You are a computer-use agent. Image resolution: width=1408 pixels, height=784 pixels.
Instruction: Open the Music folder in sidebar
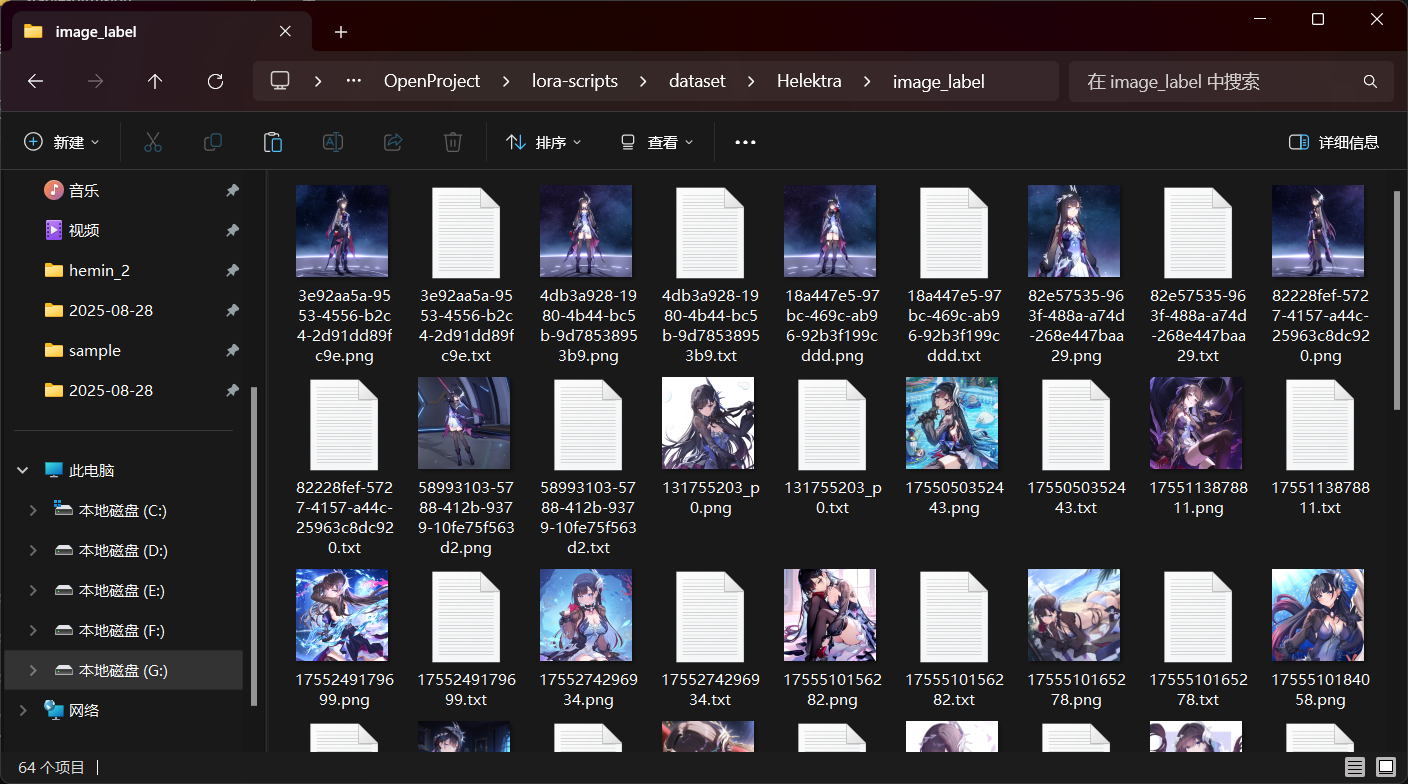point(84,190)
